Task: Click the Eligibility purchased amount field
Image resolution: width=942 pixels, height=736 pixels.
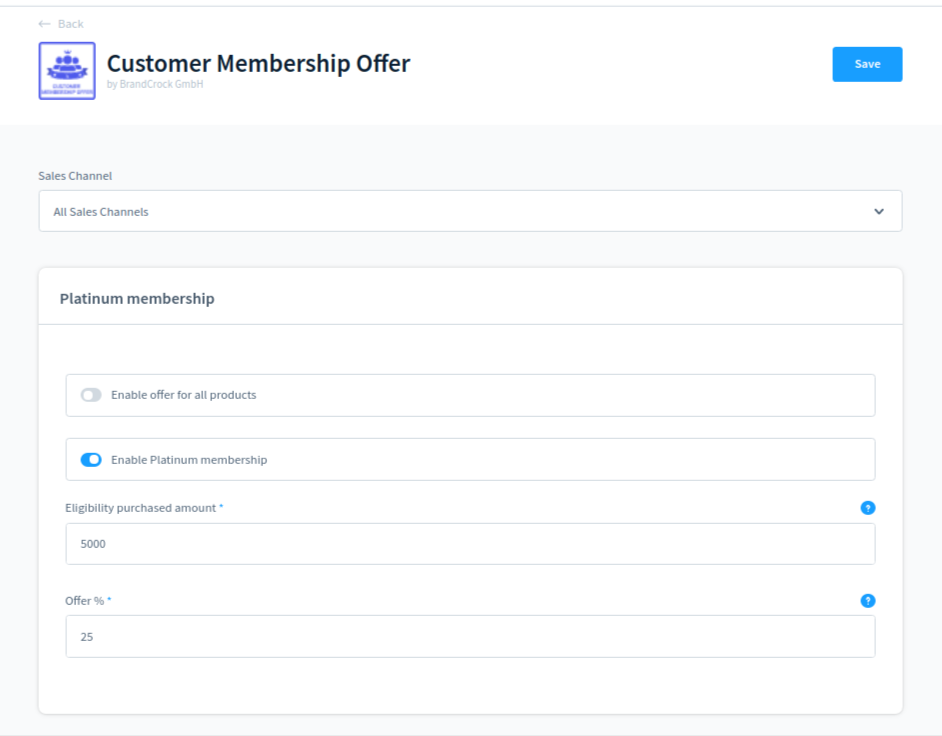Action: click(x=470, y=544)
